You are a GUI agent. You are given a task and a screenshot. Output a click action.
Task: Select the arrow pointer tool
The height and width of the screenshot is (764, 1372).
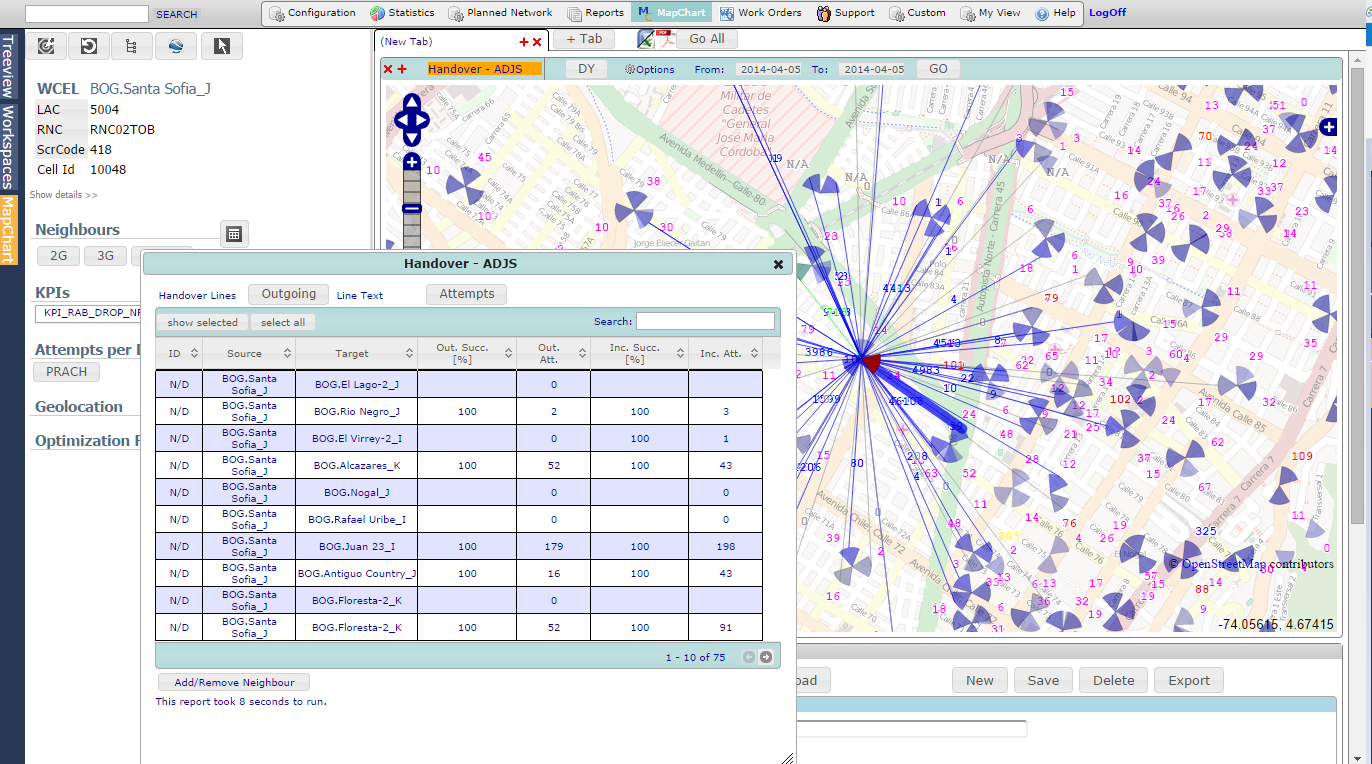pos(221,46)
